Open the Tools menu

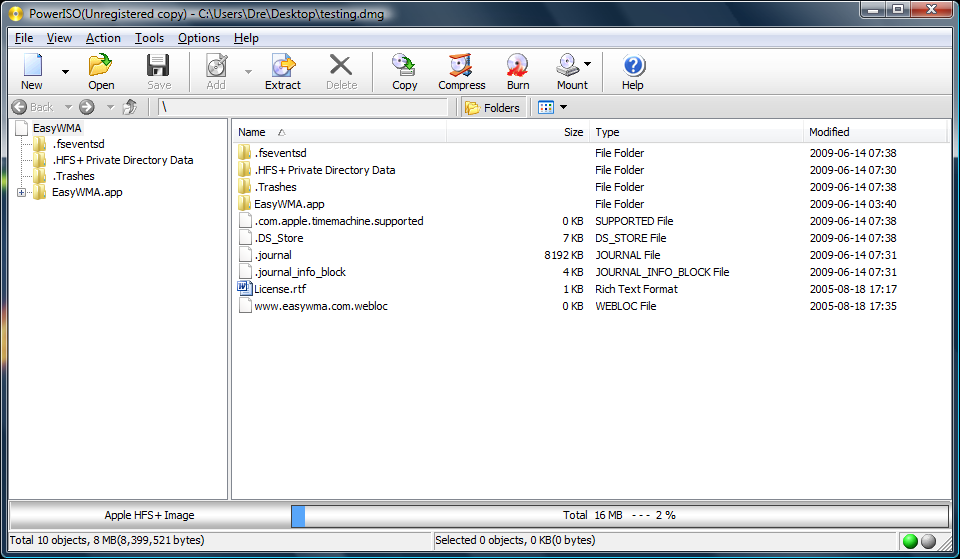pyautogui.click(x=149, y=38)
